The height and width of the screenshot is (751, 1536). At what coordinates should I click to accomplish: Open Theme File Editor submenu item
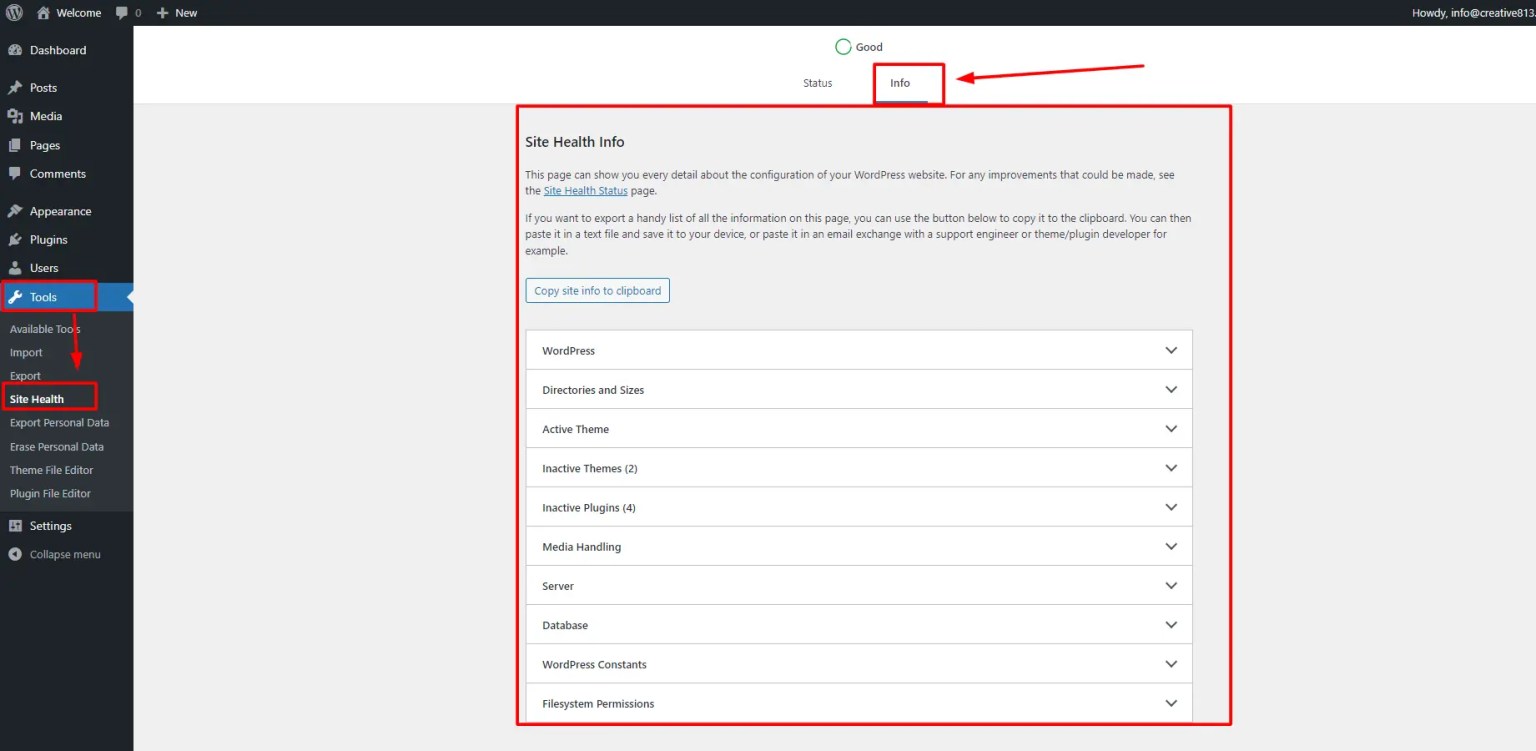click(x=51, y=470)
